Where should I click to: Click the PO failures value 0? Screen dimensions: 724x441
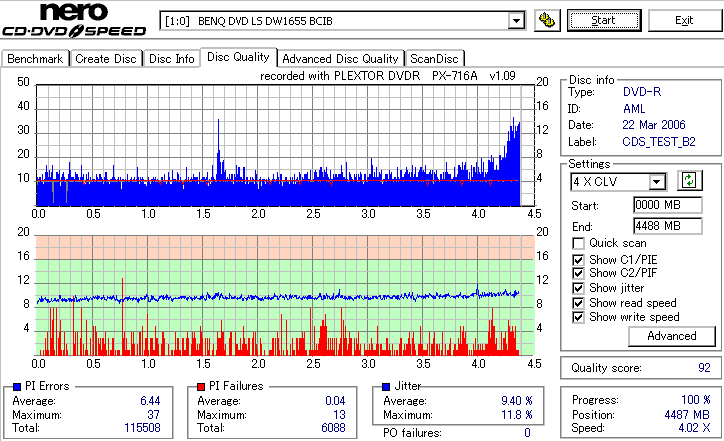(527, 433)
